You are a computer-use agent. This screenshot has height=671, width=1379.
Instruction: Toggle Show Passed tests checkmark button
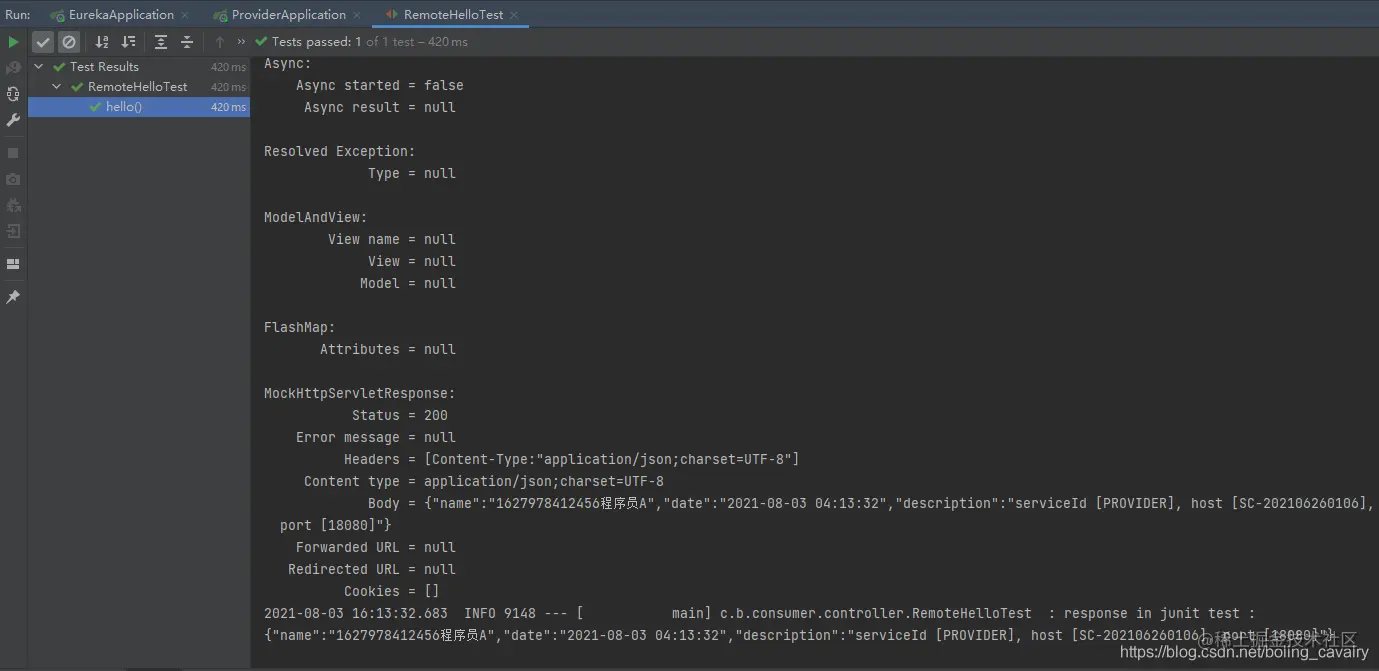43,42
